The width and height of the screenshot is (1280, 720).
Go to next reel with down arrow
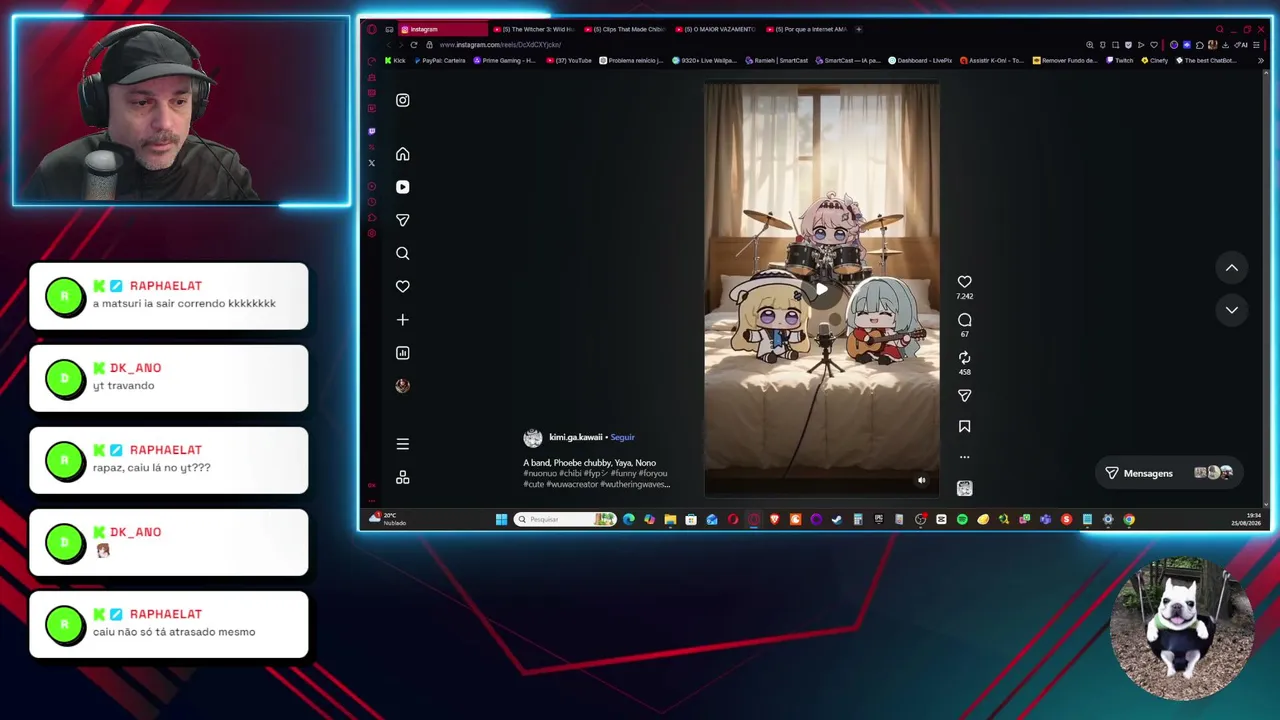click(x=1231, y=310)
